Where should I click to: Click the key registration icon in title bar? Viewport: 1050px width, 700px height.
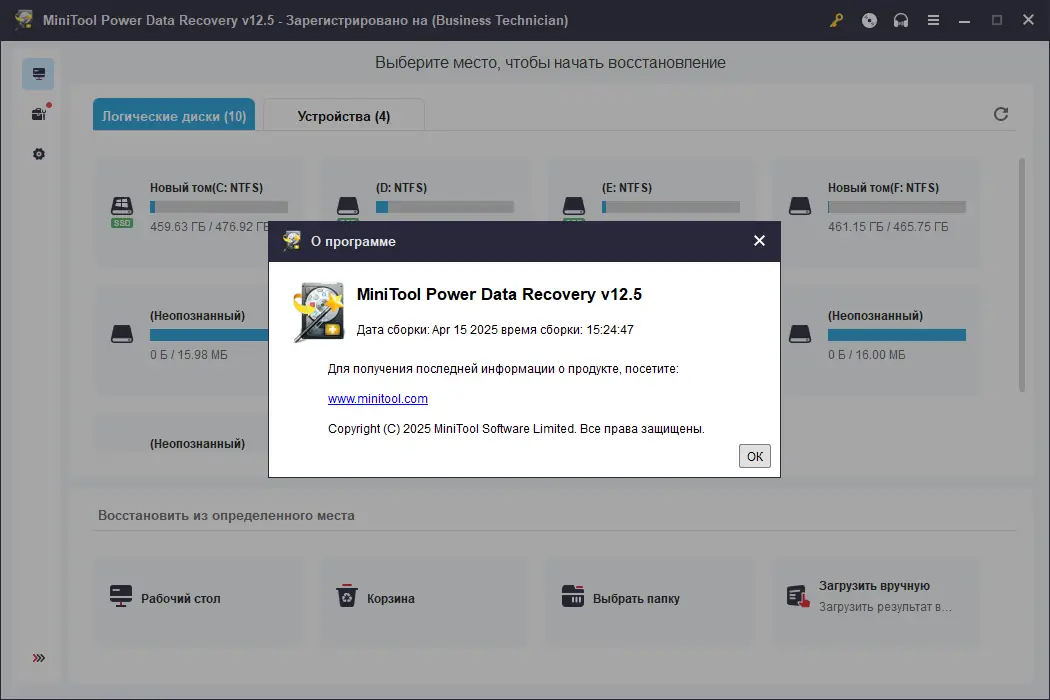tap(836, 20)
